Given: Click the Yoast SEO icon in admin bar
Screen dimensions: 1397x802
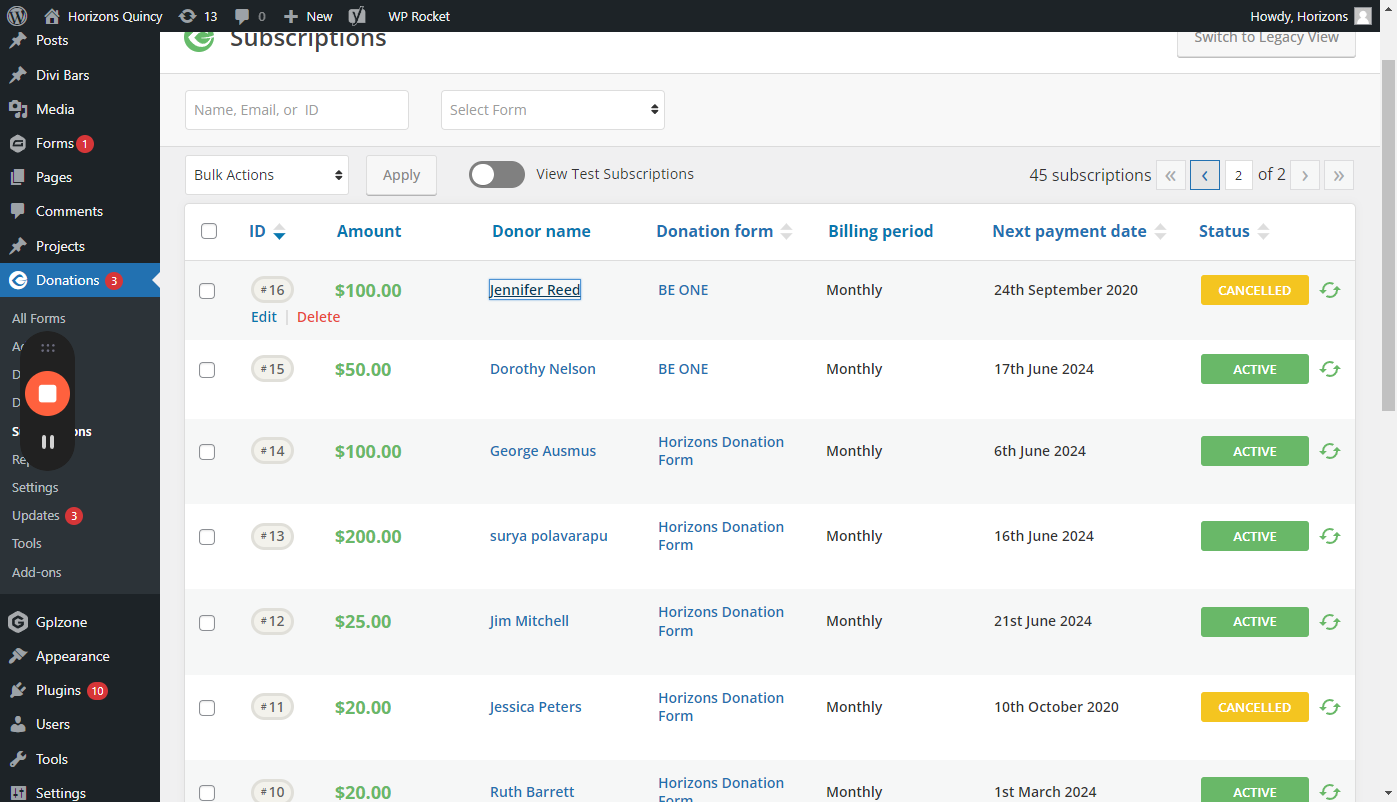Looking at the screenshot, I should [357, 16].
